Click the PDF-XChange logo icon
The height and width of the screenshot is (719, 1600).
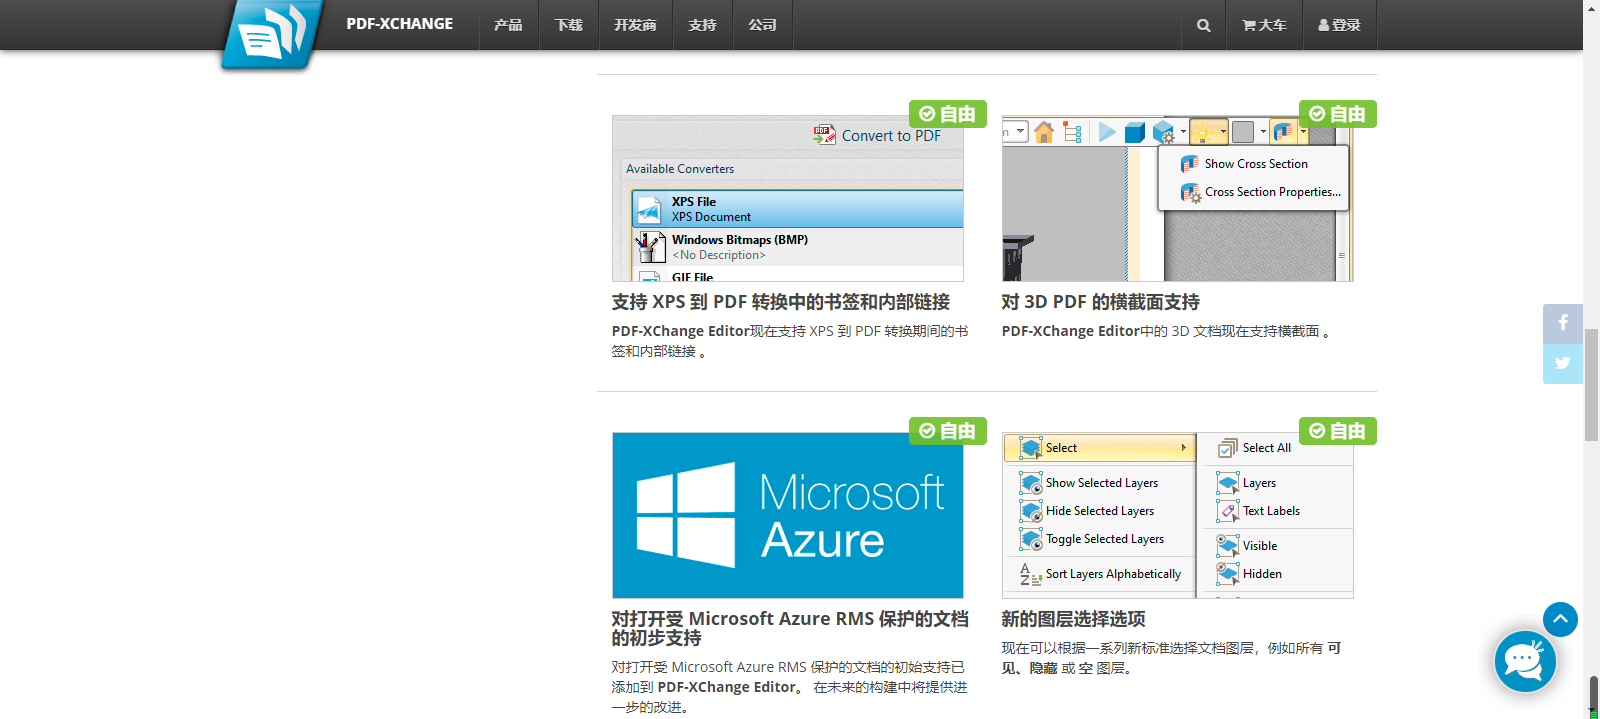[x=271, y=34]
